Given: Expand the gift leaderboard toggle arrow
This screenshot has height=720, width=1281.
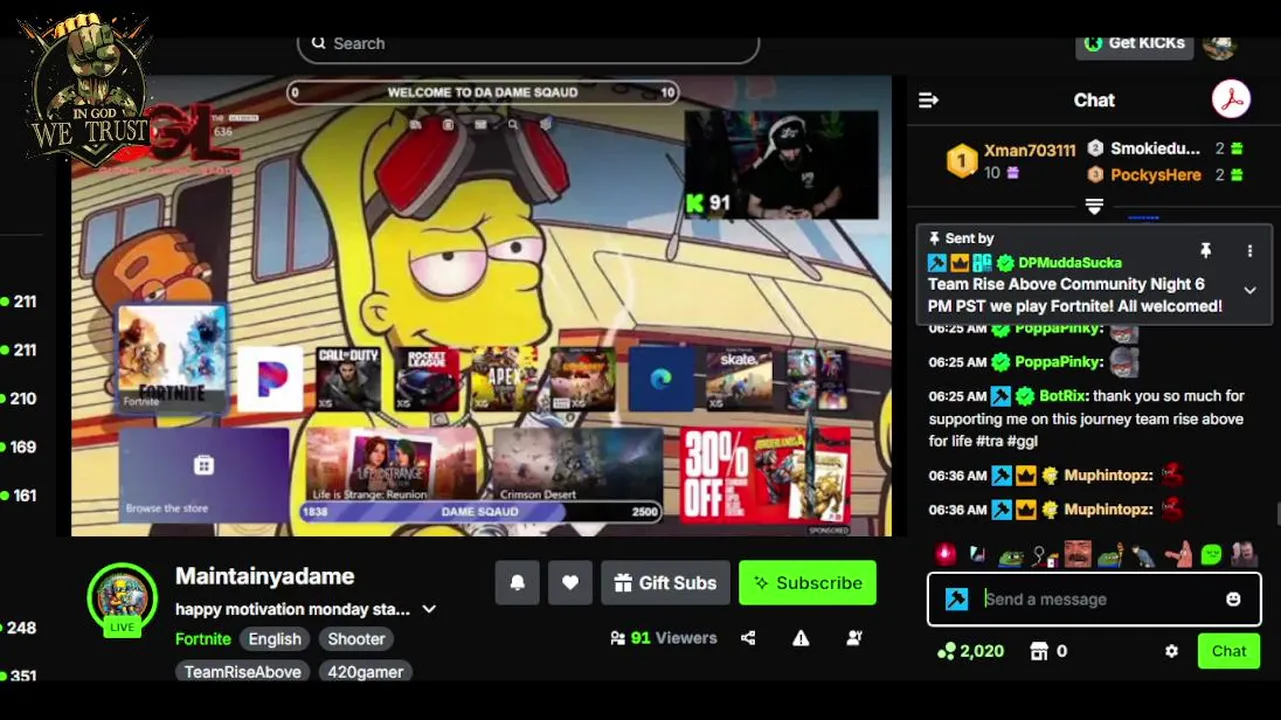Looking at the screenshot, I should (1094, 207).
